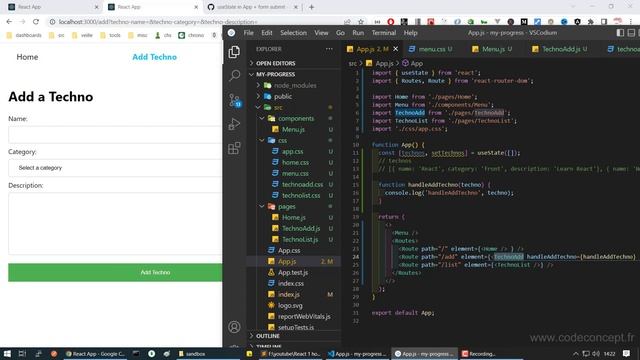Switch to the GitHub useState browser tab

(x=252, y=7)
